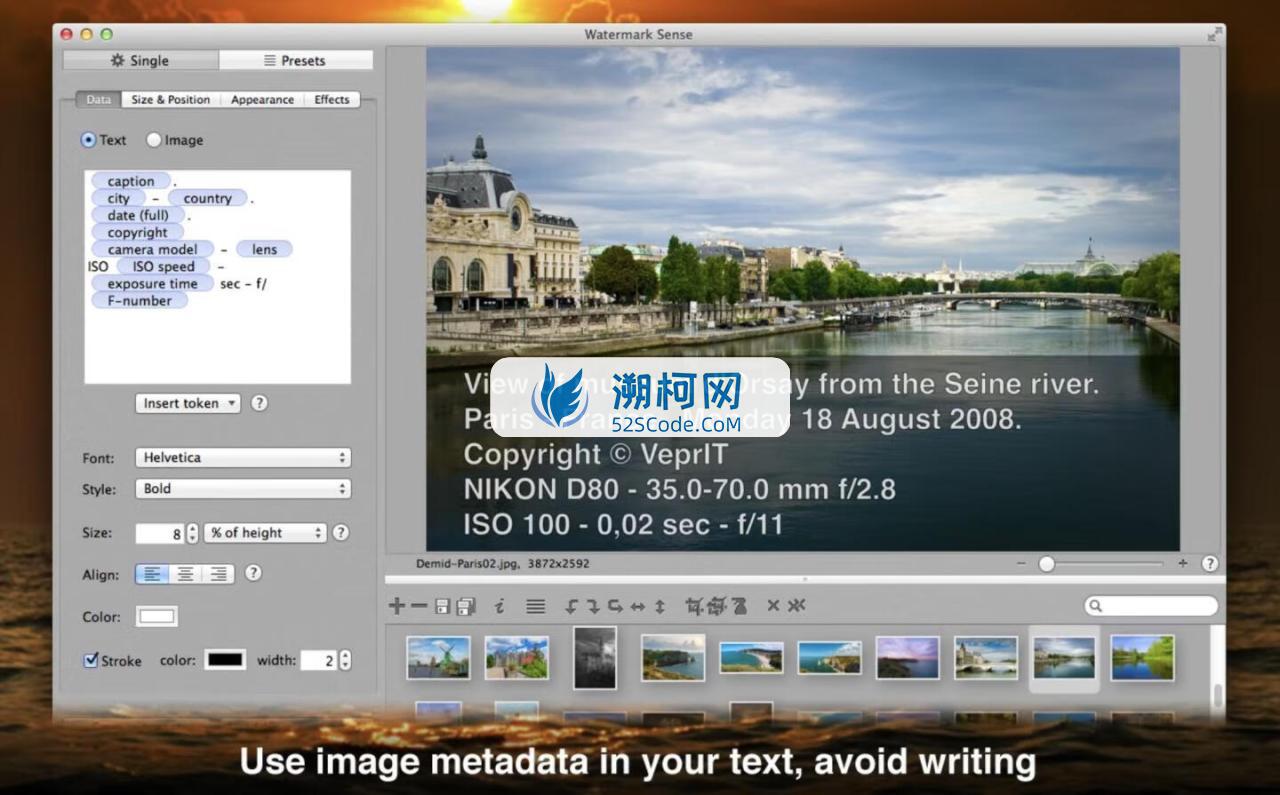1280x795 pixels.
Task: Click the Size value stepper
Action: pos(193,534)
